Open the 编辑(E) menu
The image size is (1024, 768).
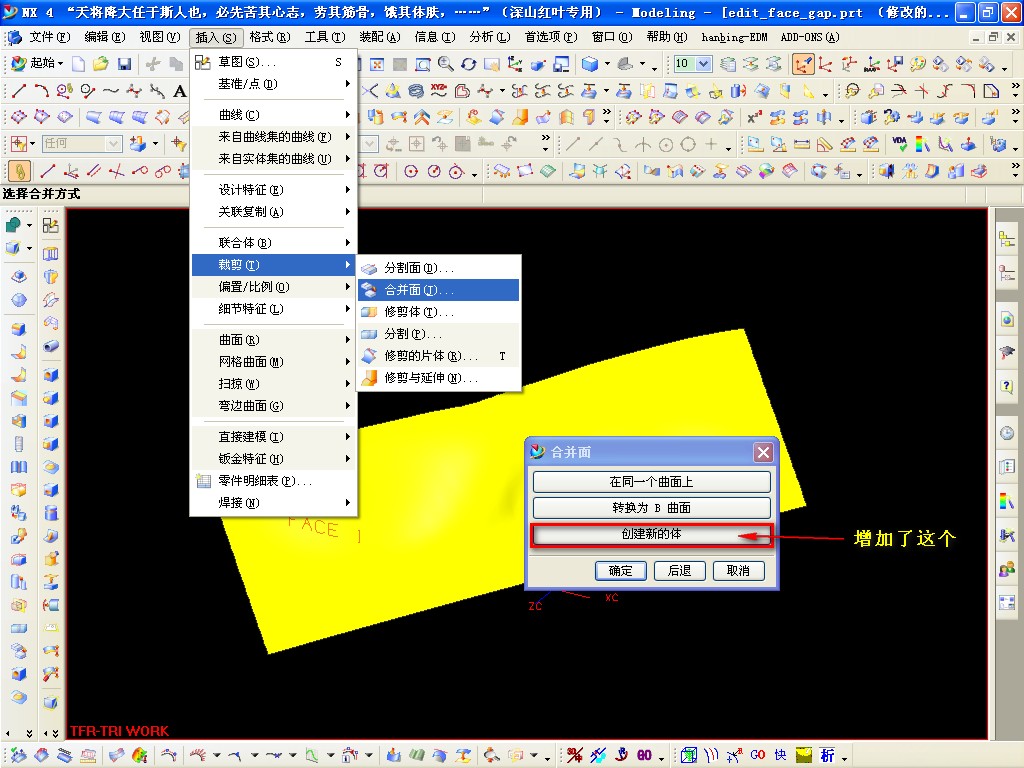[x=104, y=37]
